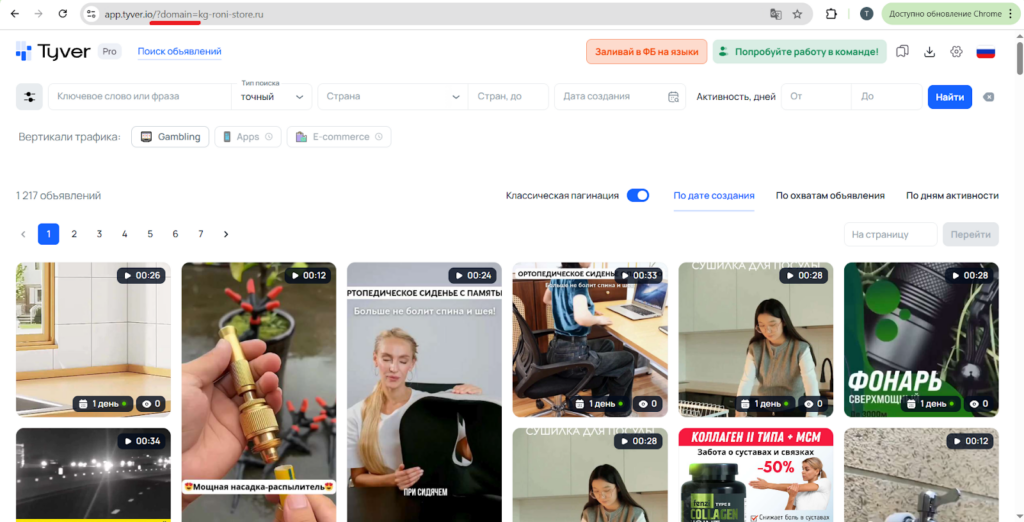Screen dimensions: 1024x522
Task: Go to next pagination page arrow
Action: pyautogui.click(x=226, y=234)
